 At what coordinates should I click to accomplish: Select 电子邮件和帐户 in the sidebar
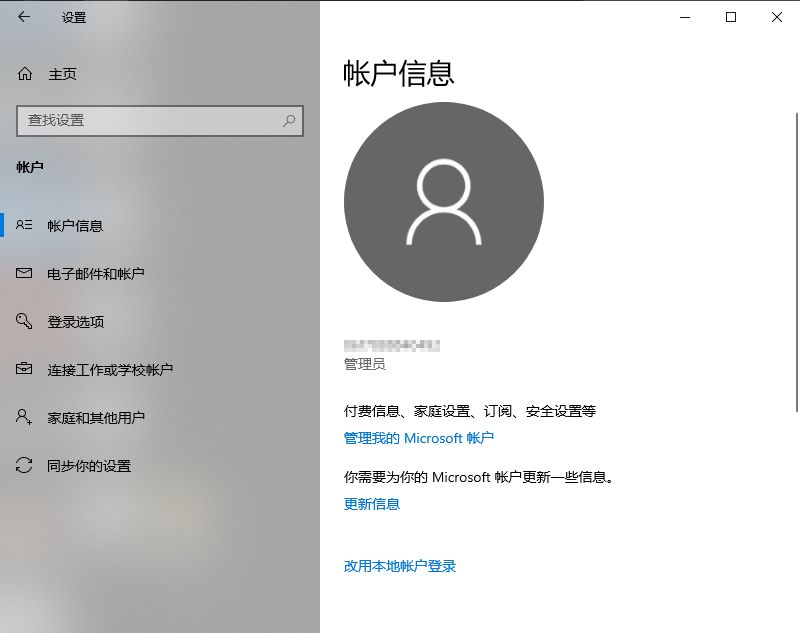pos(95,273)
